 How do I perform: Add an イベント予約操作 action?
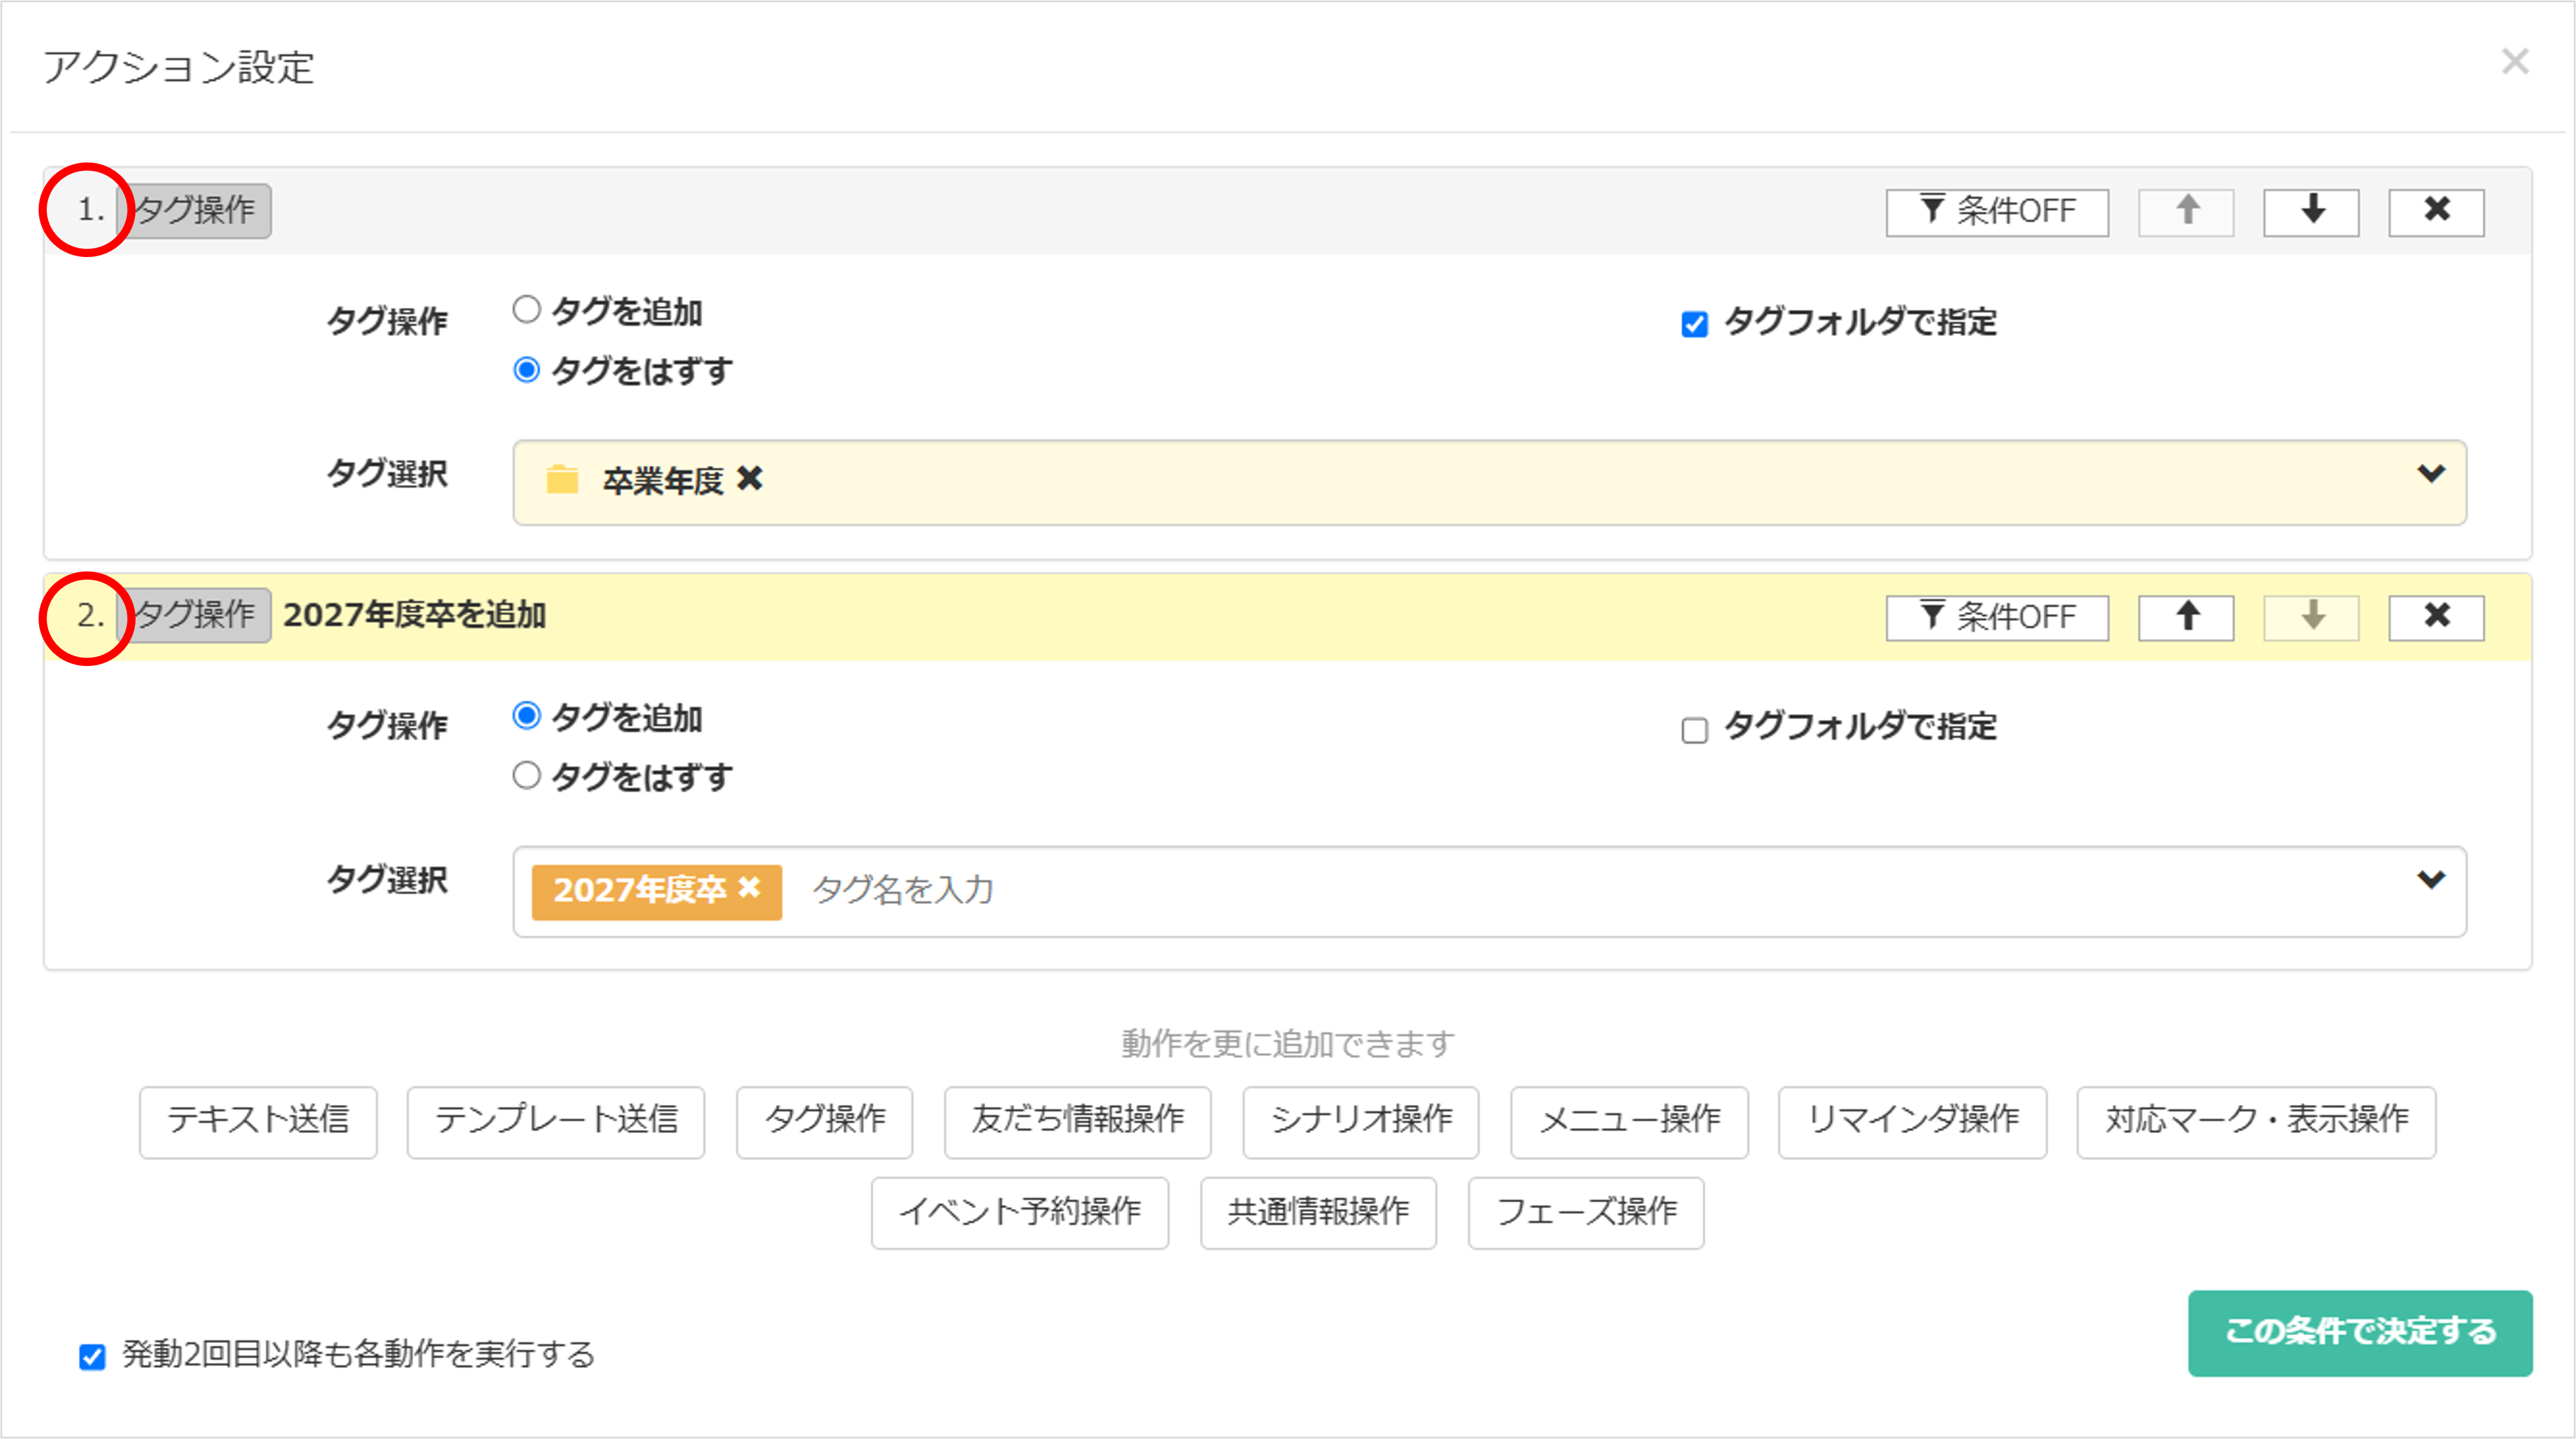coord(1020,1213)
